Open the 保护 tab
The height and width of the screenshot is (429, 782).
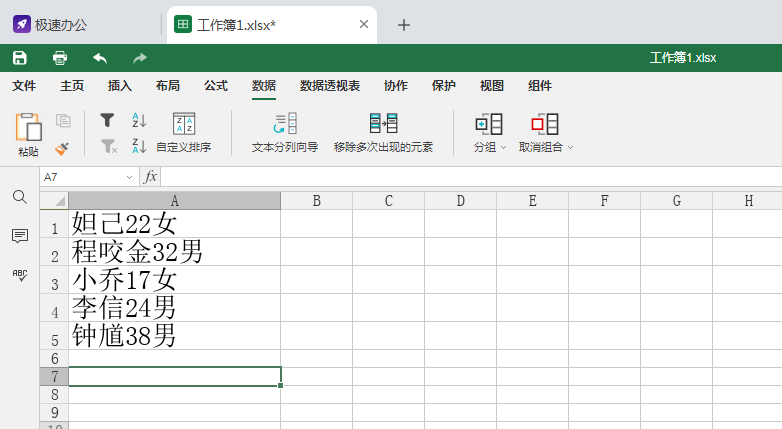(443, 86)
